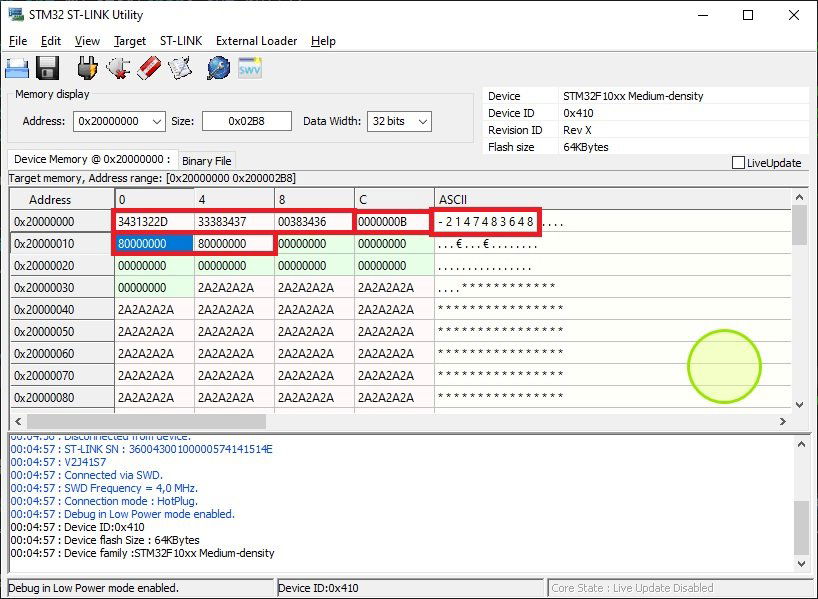The image size is (818, 599).
Task: Select cell 80000000 in column 4
Action: point(234,244)
